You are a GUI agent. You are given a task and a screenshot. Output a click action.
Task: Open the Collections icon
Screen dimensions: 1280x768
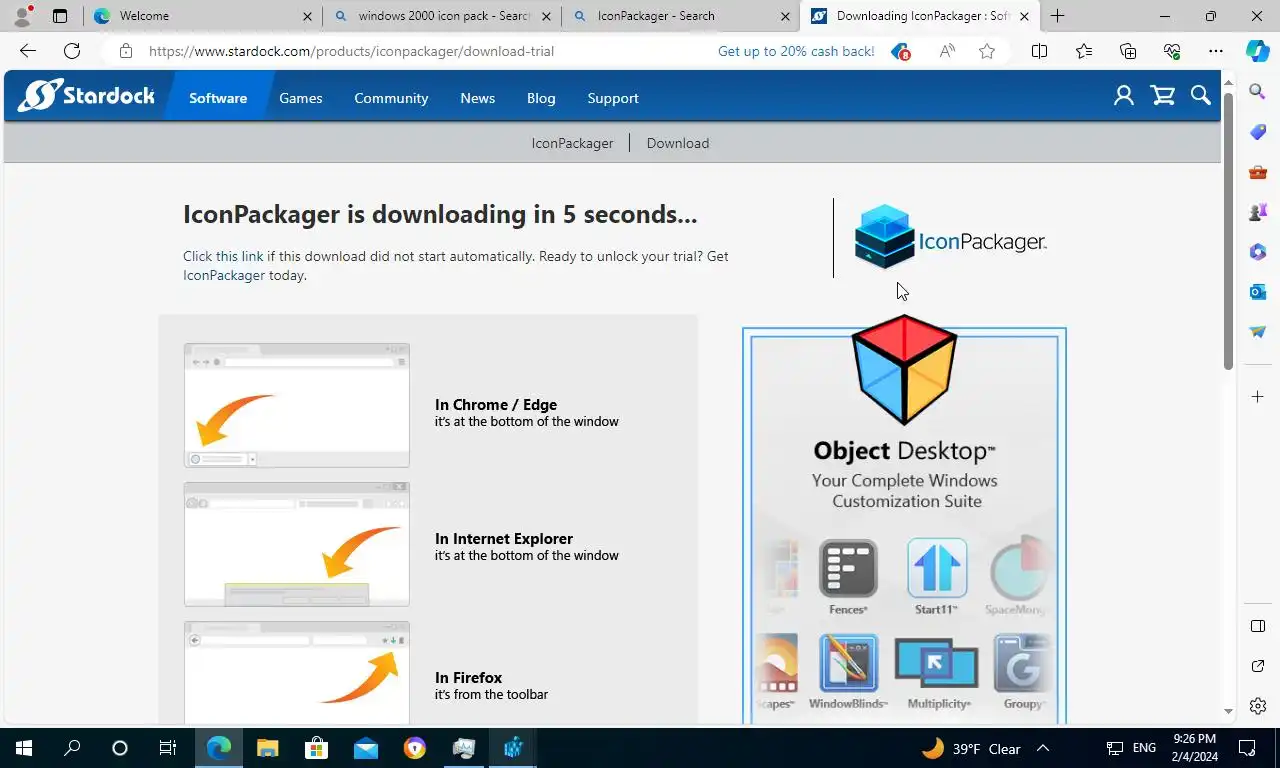1128,51
